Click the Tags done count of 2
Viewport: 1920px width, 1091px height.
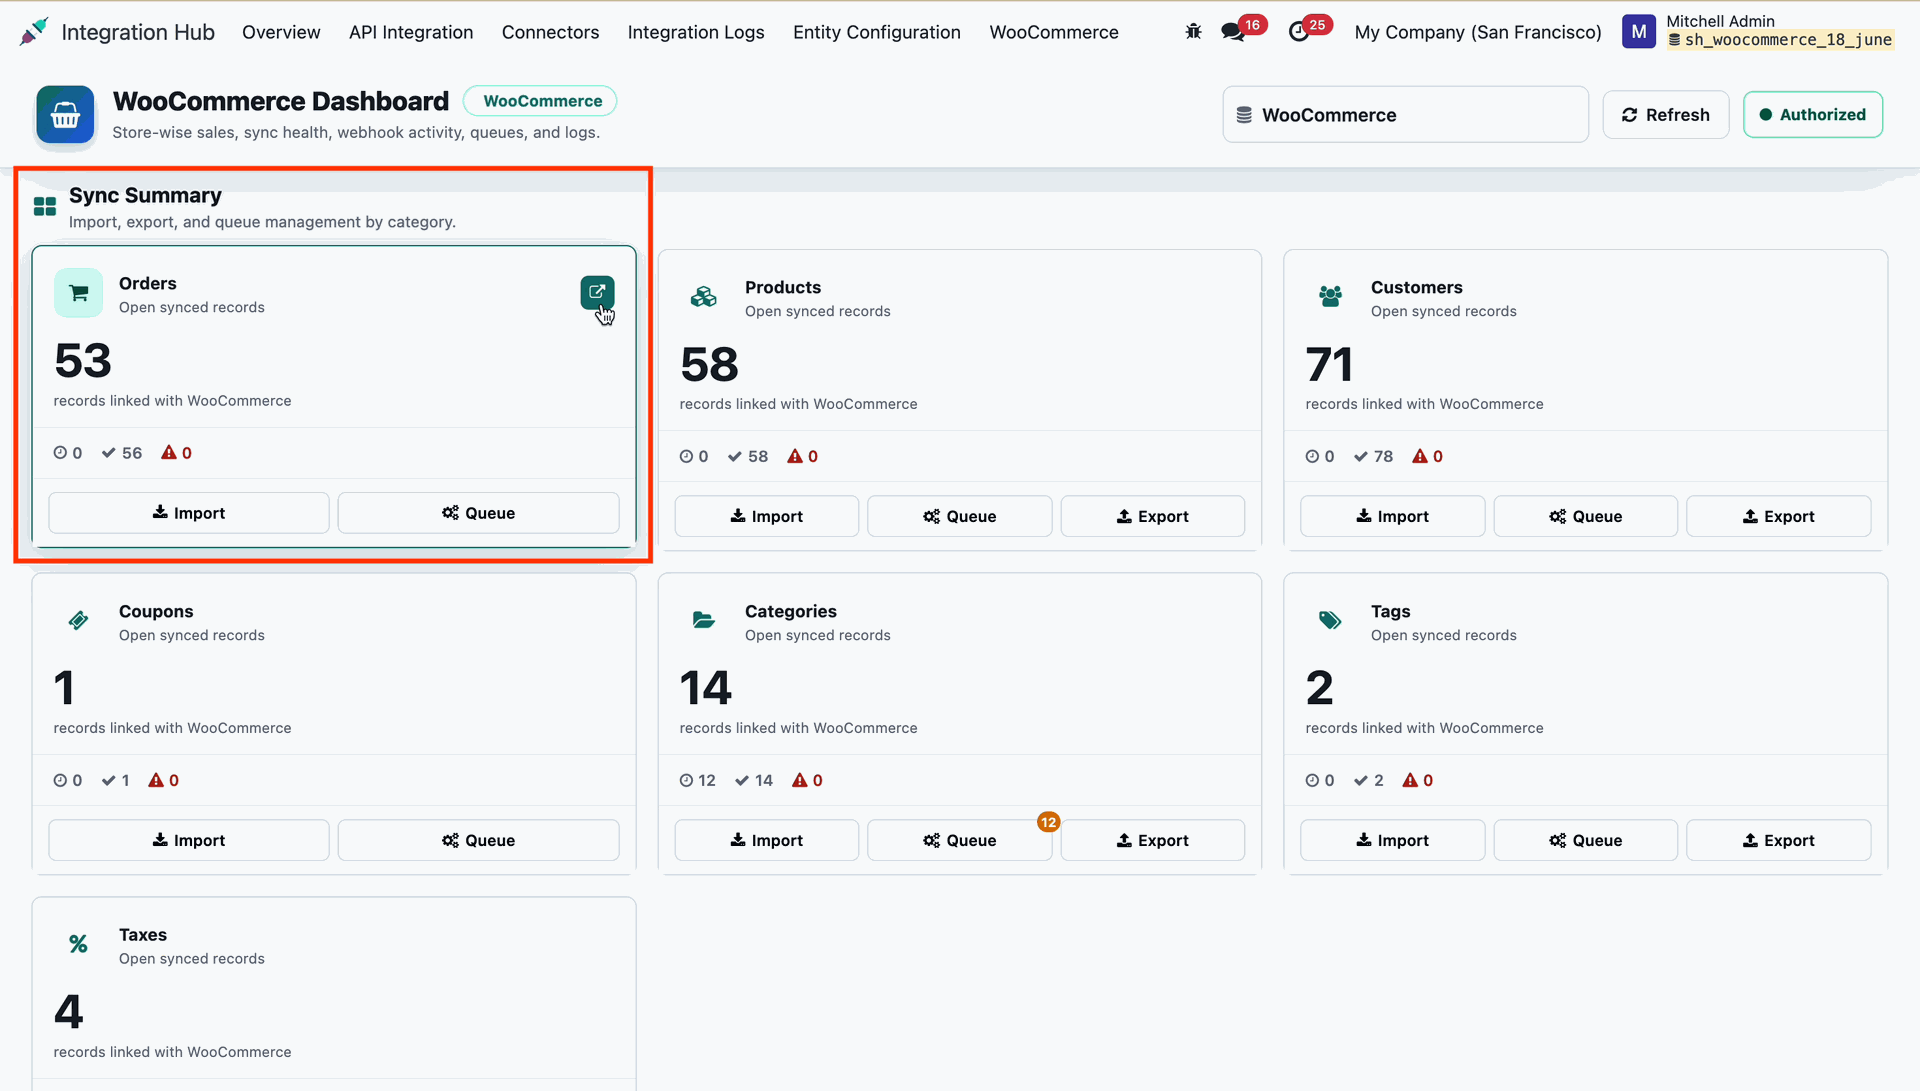(x=1369, y=781)
